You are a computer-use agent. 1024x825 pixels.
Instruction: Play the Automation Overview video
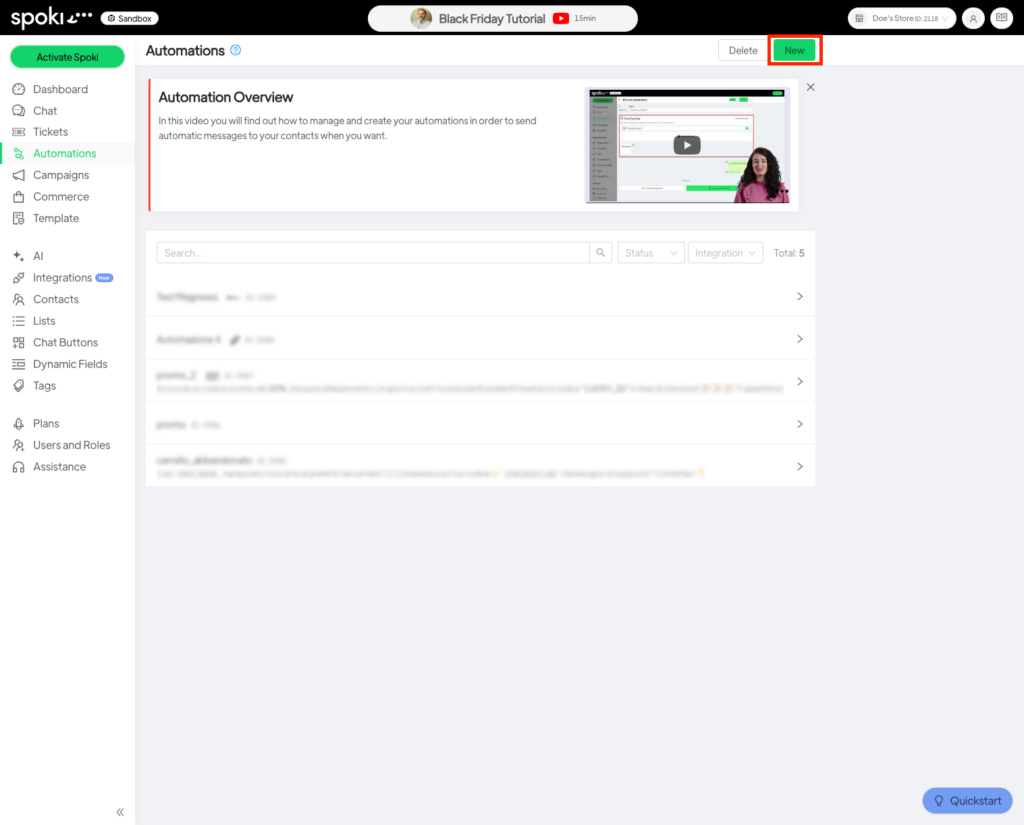[x=686, y=145]
